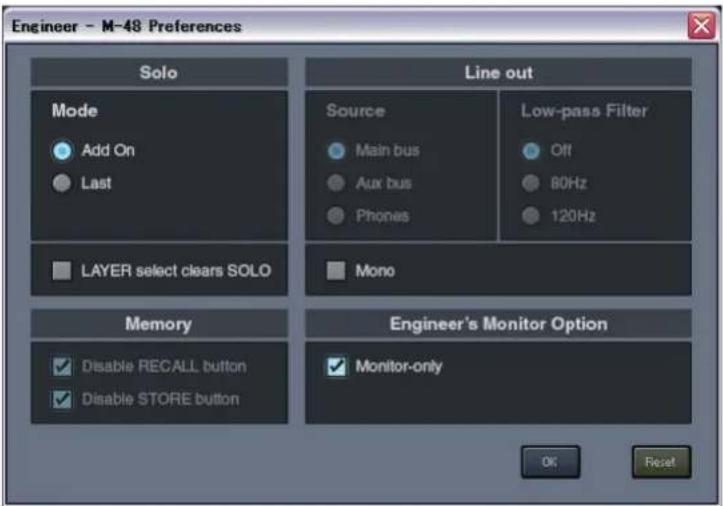Select the Last solo mode
This screenshot has width=723, height=506.
click(62, 183)
